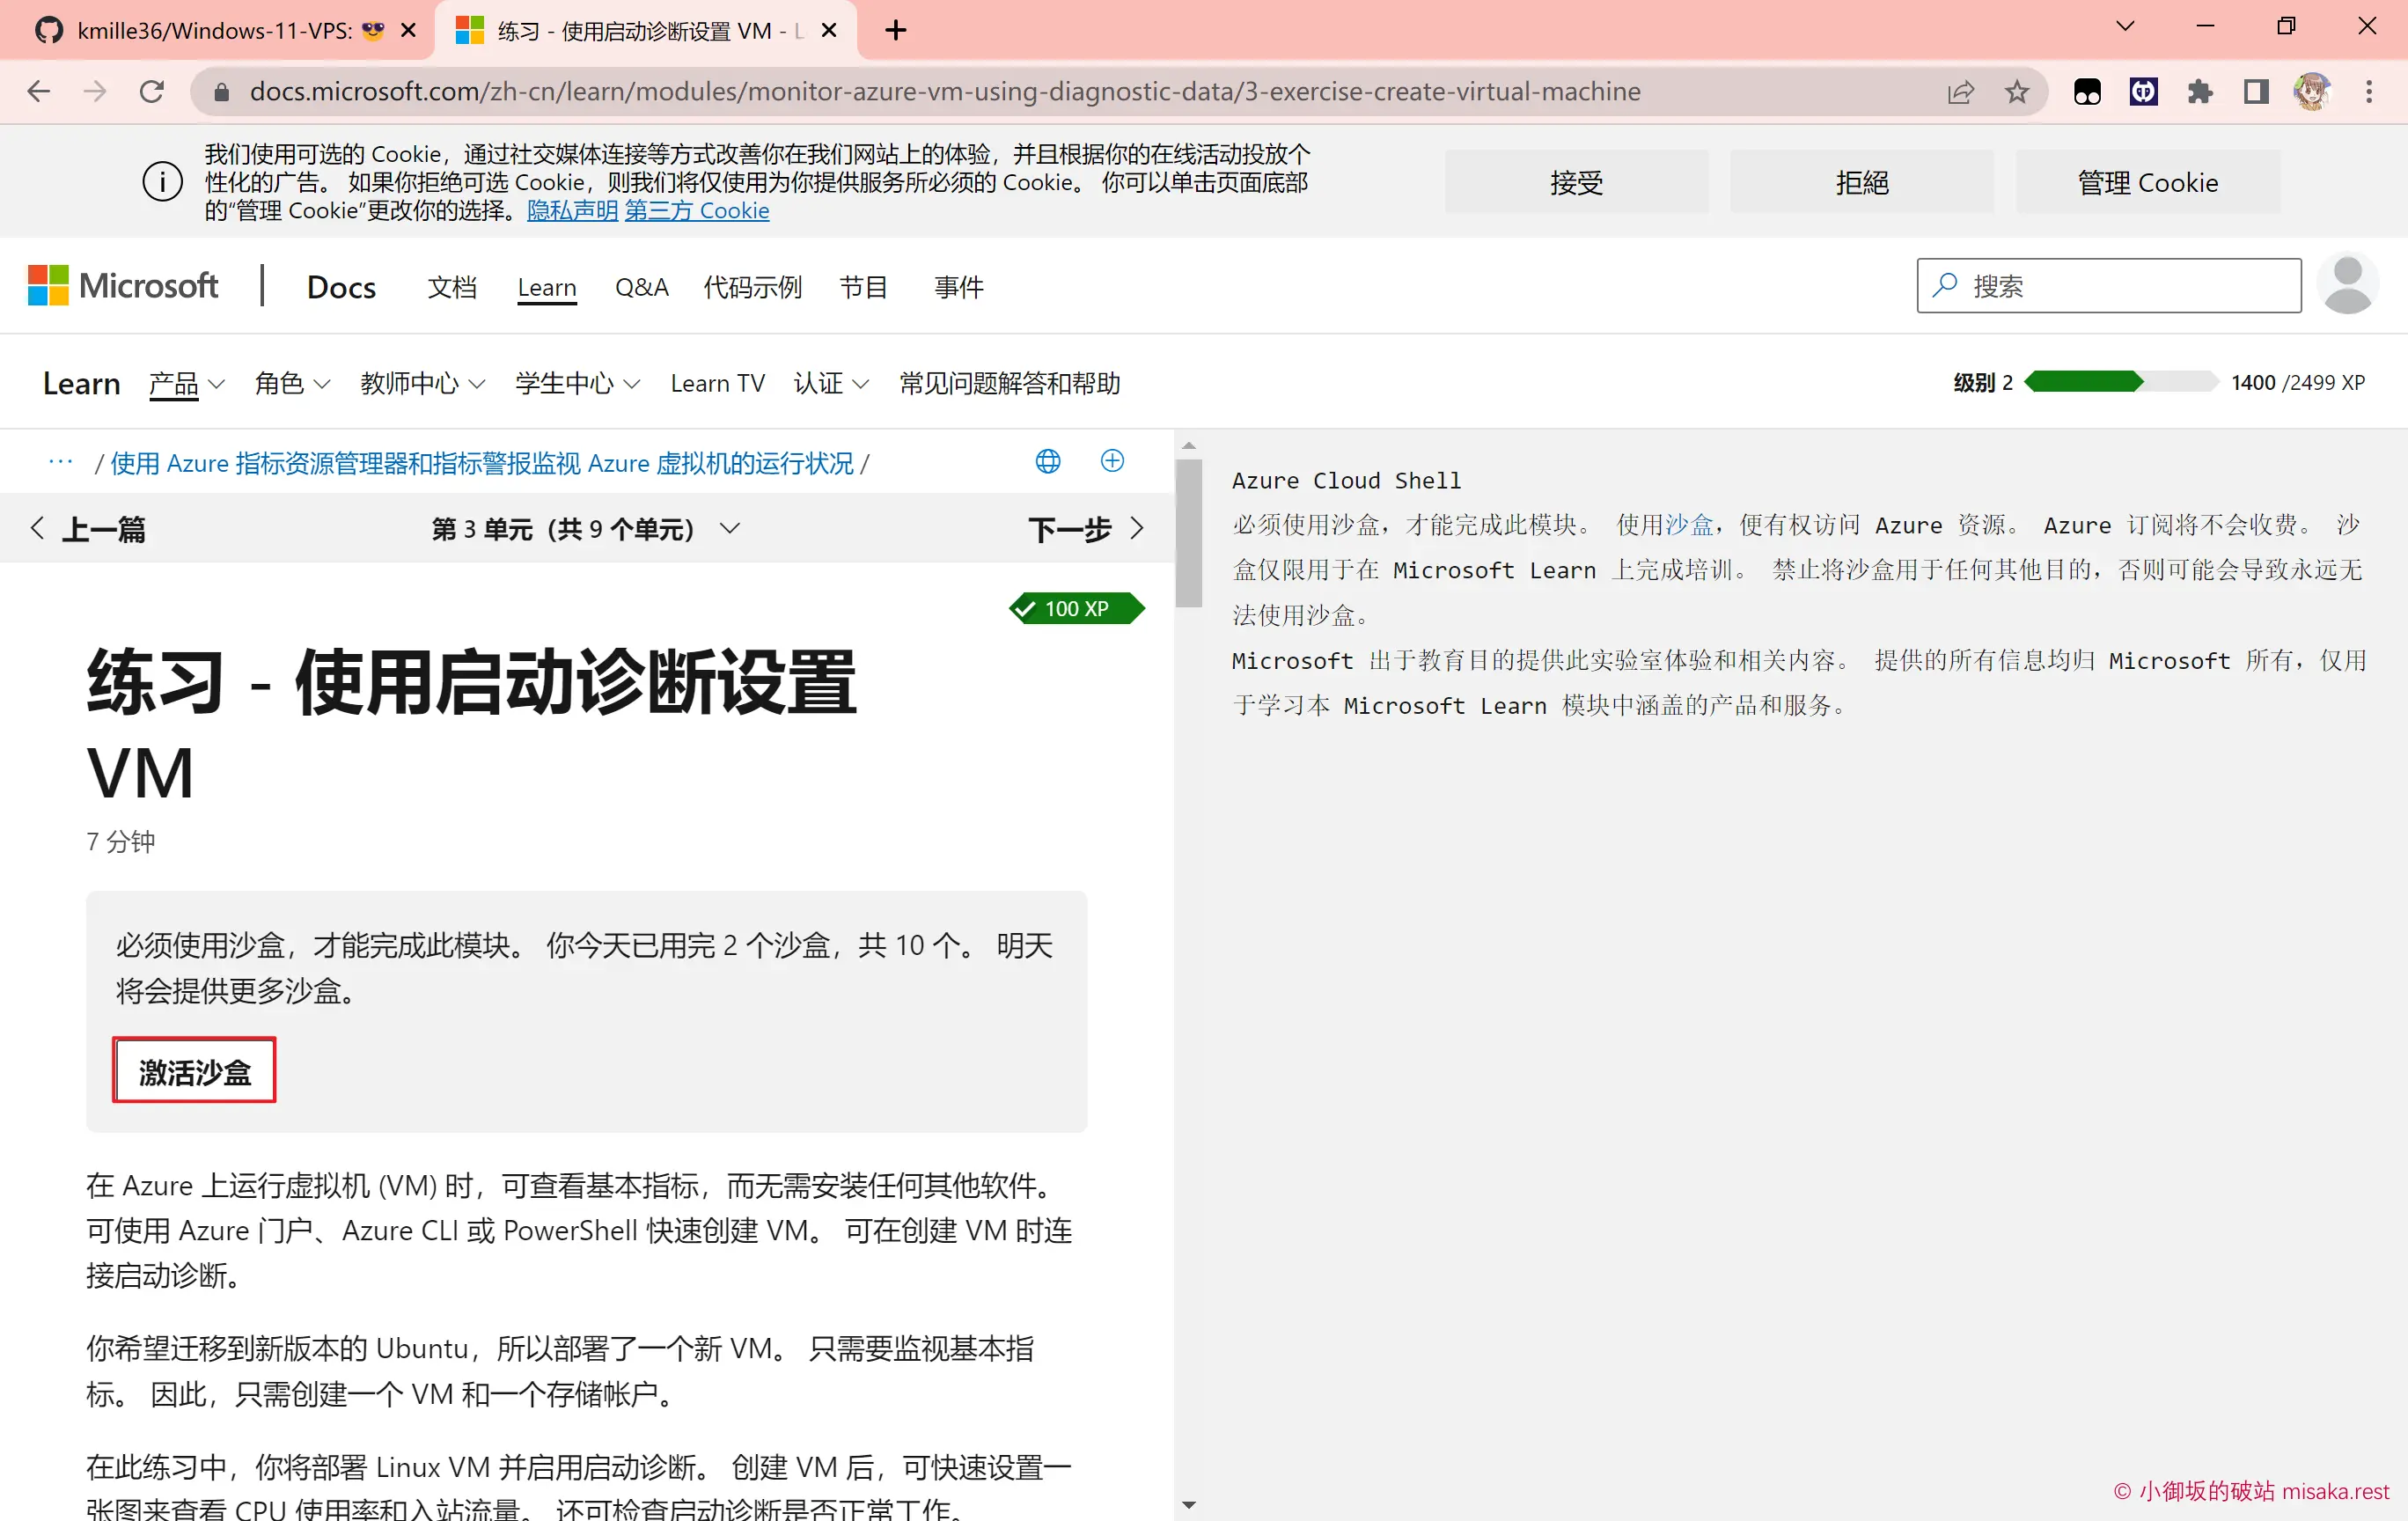The height and width of the screenshot is (1521, 2408).
Task: Open Learn TV
Action: tap(717, 383)
